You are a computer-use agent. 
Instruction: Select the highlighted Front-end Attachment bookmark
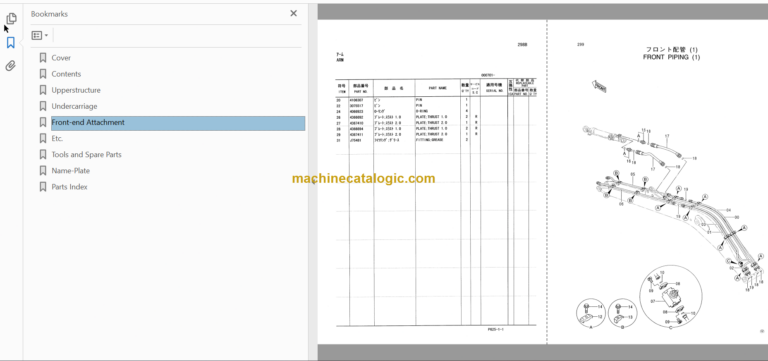(178, 123)
